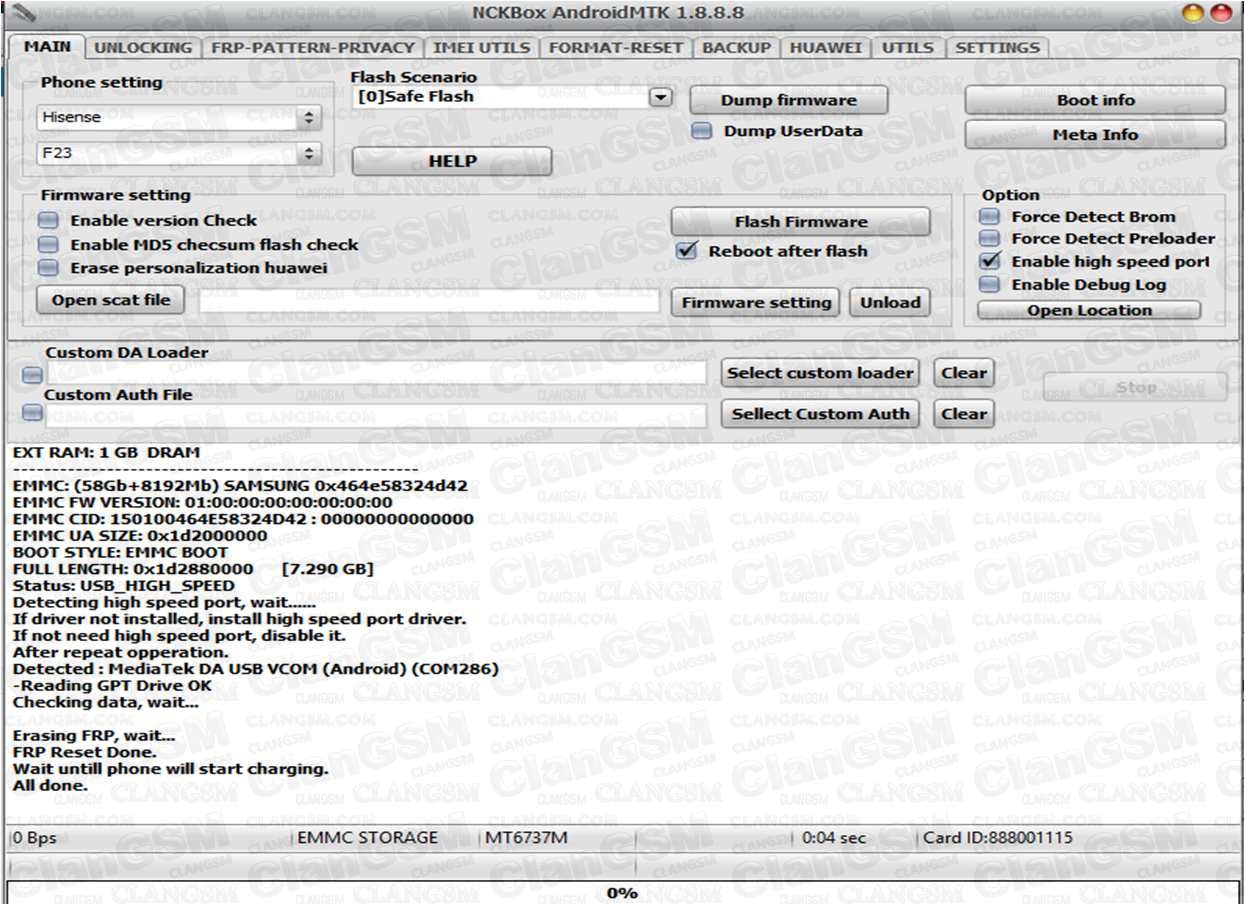
Task: Click the NCKBox app icon in title bar
Action: click(x=23, y=13)
